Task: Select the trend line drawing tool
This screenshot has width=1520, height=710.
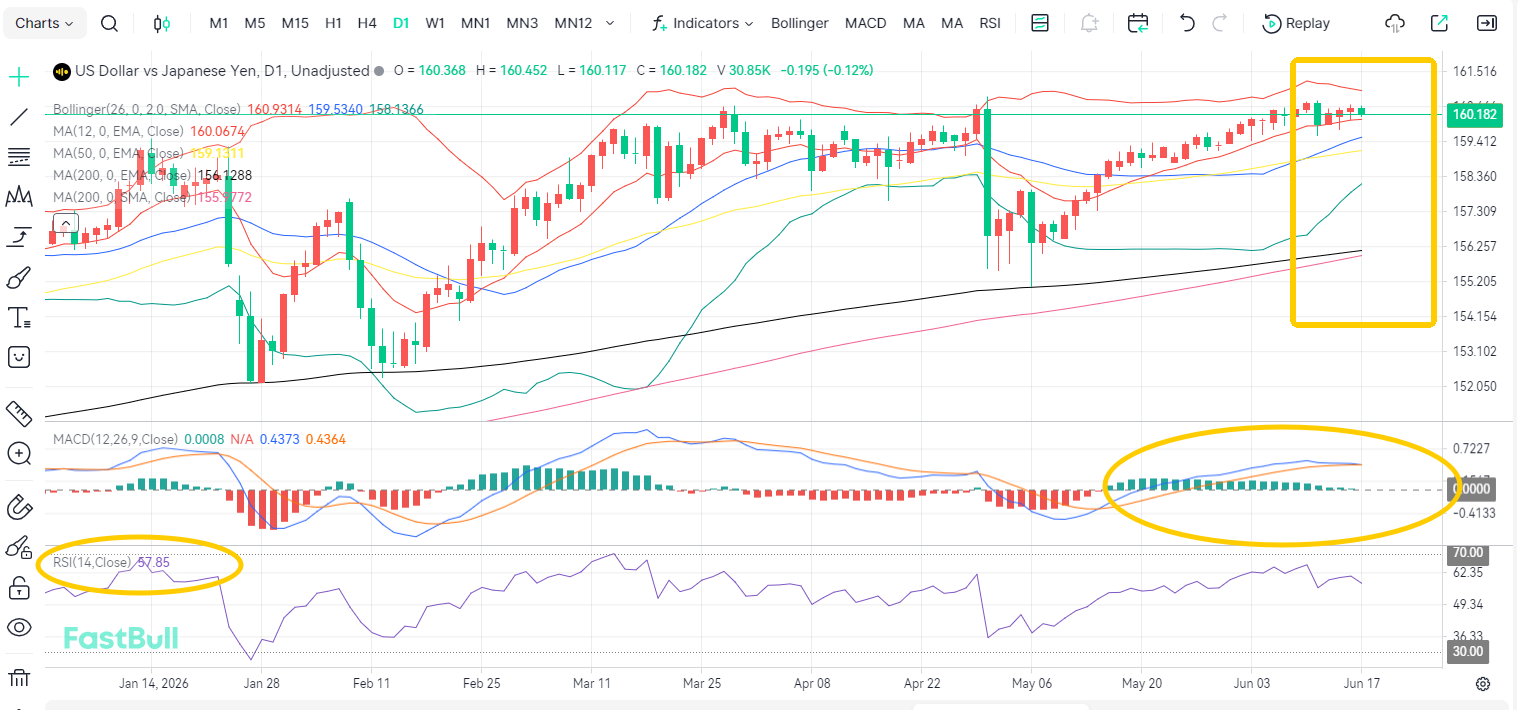Action: [18, 116]
